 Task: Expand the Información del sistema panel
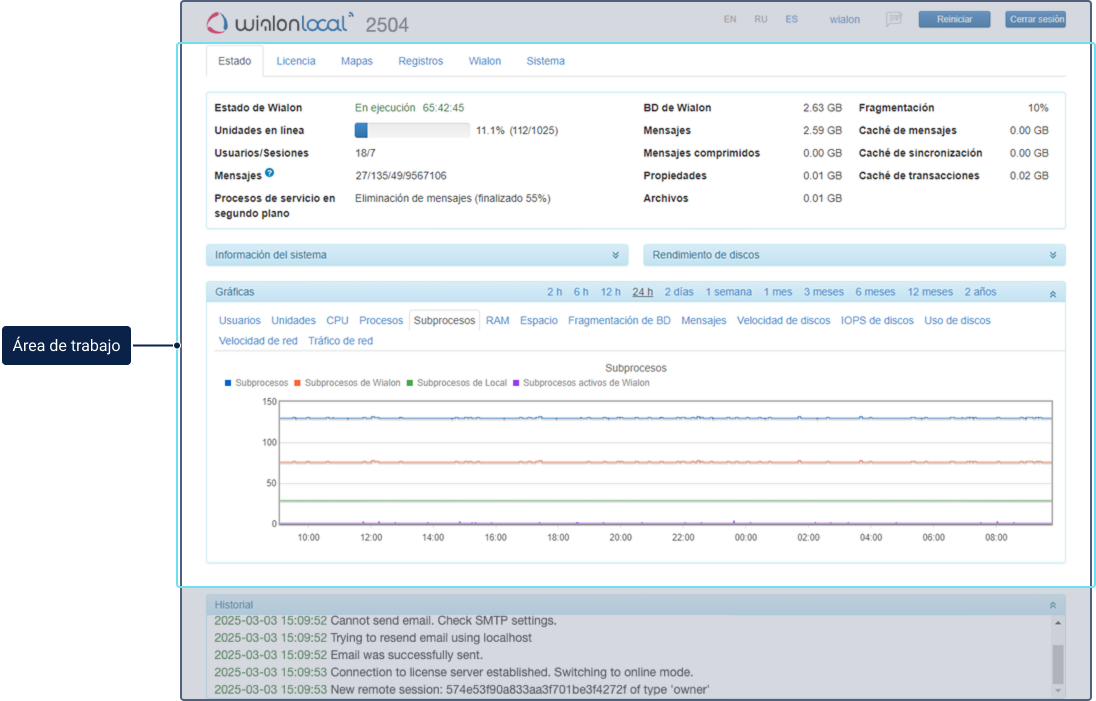point(616,255)
